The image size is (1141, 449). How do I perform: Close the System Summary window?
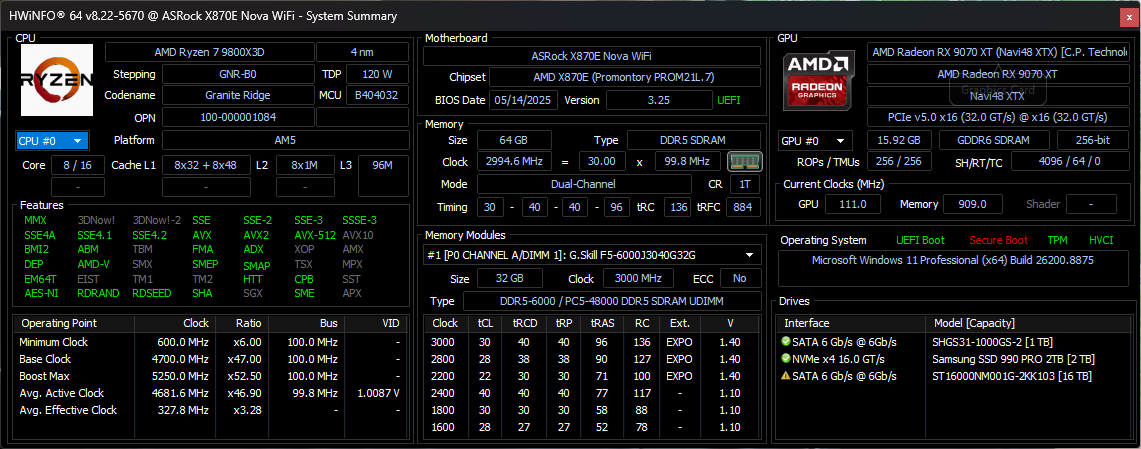(1129, 15)
